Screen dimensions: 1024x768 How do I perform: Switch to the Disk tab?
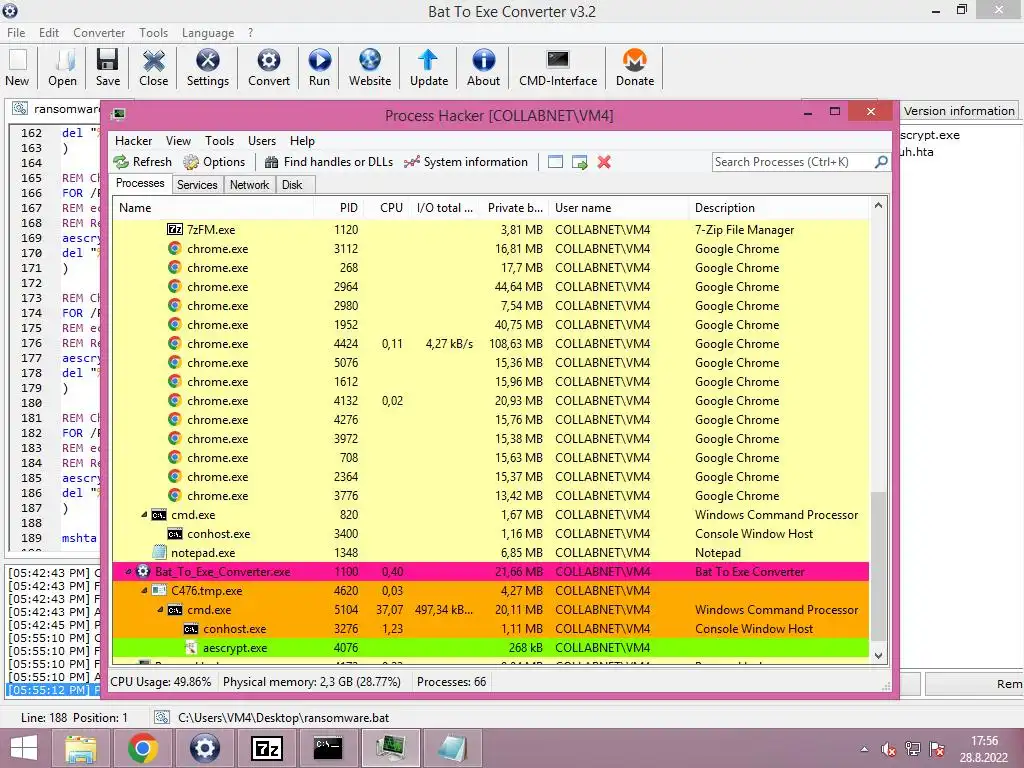click(292, 185)
